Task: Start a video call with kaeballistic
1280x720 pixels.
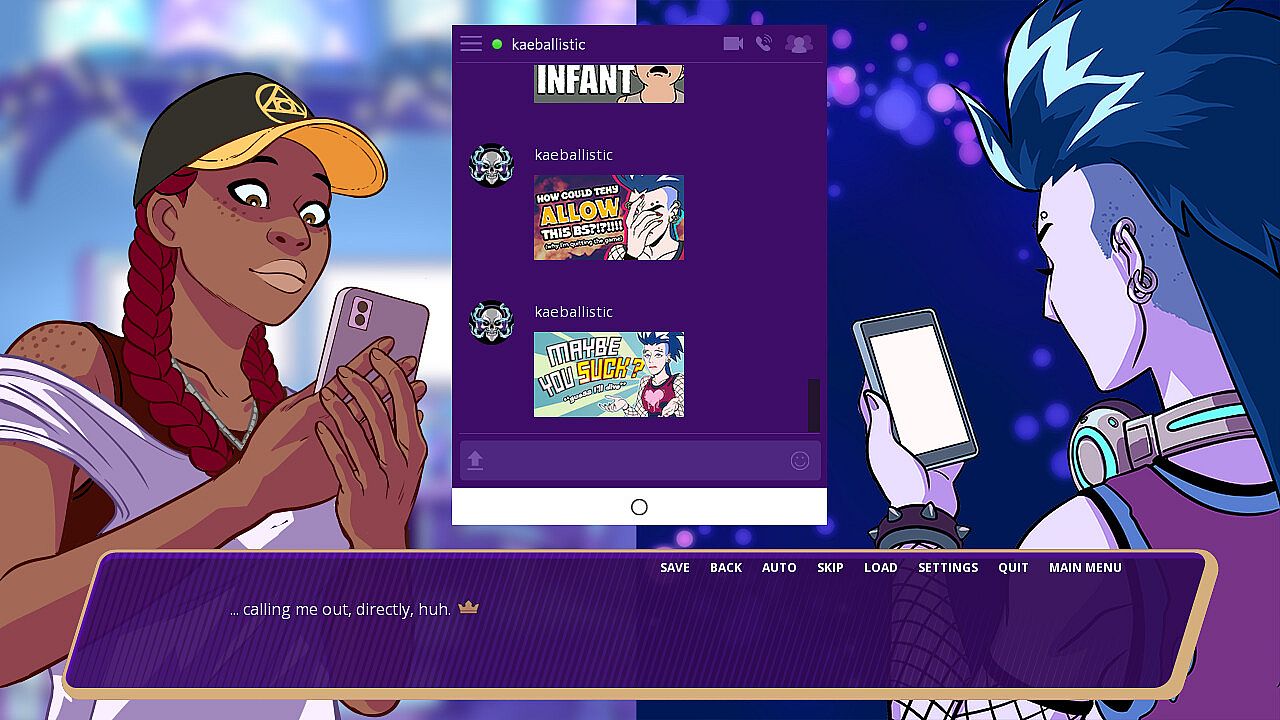Action: [x=733, y=44]
